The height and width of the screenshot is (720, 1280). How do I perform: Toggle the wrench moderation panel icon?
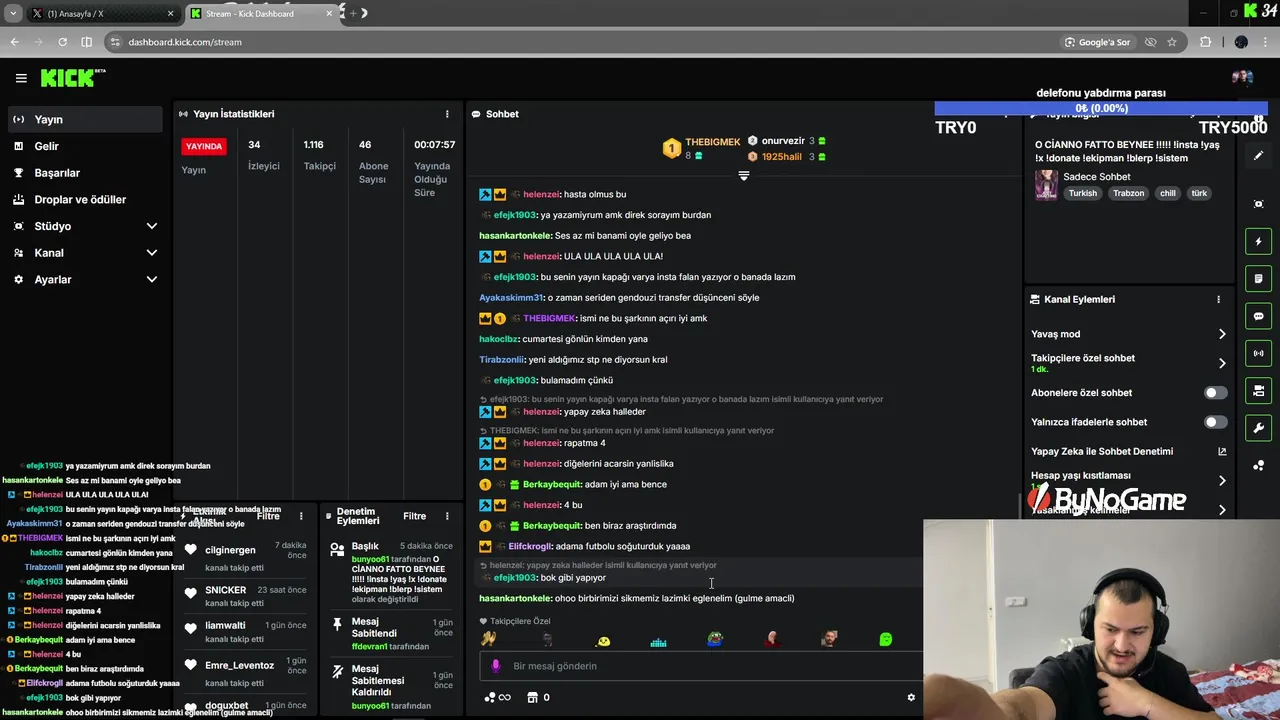pos(1258,428)
